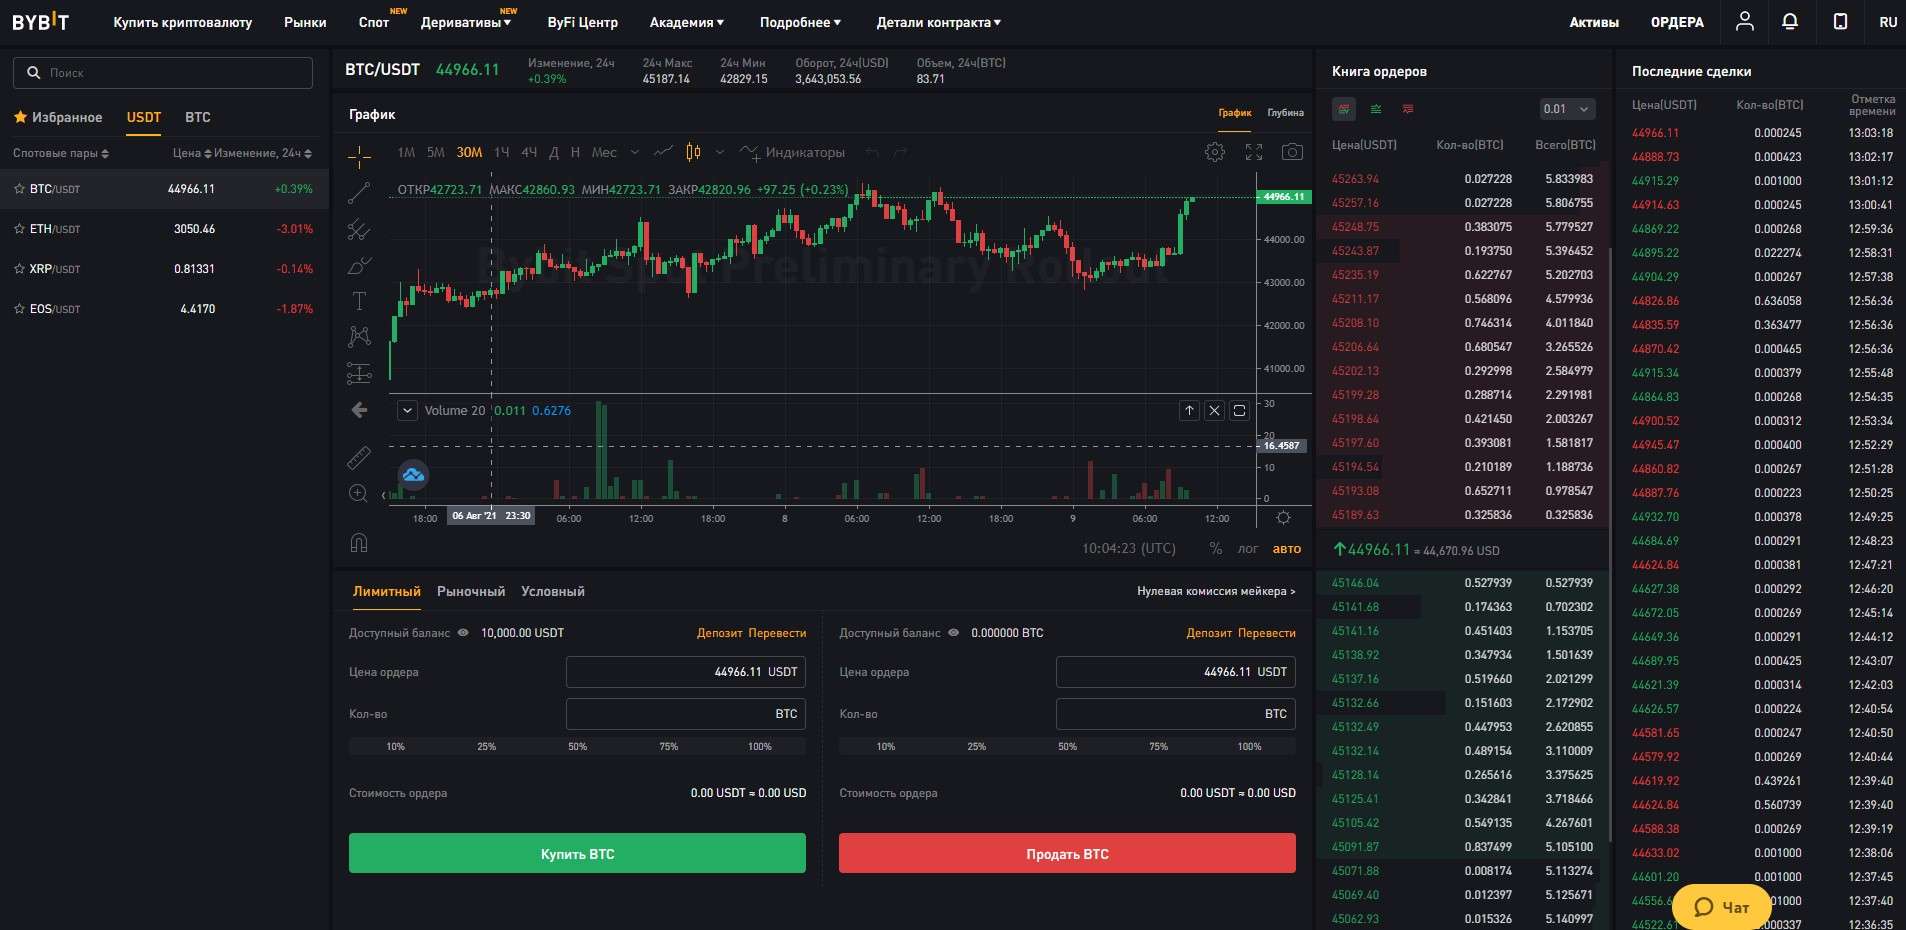Select the chart patterns tool
Screen dimensions: 1906x930
(359, 337)
